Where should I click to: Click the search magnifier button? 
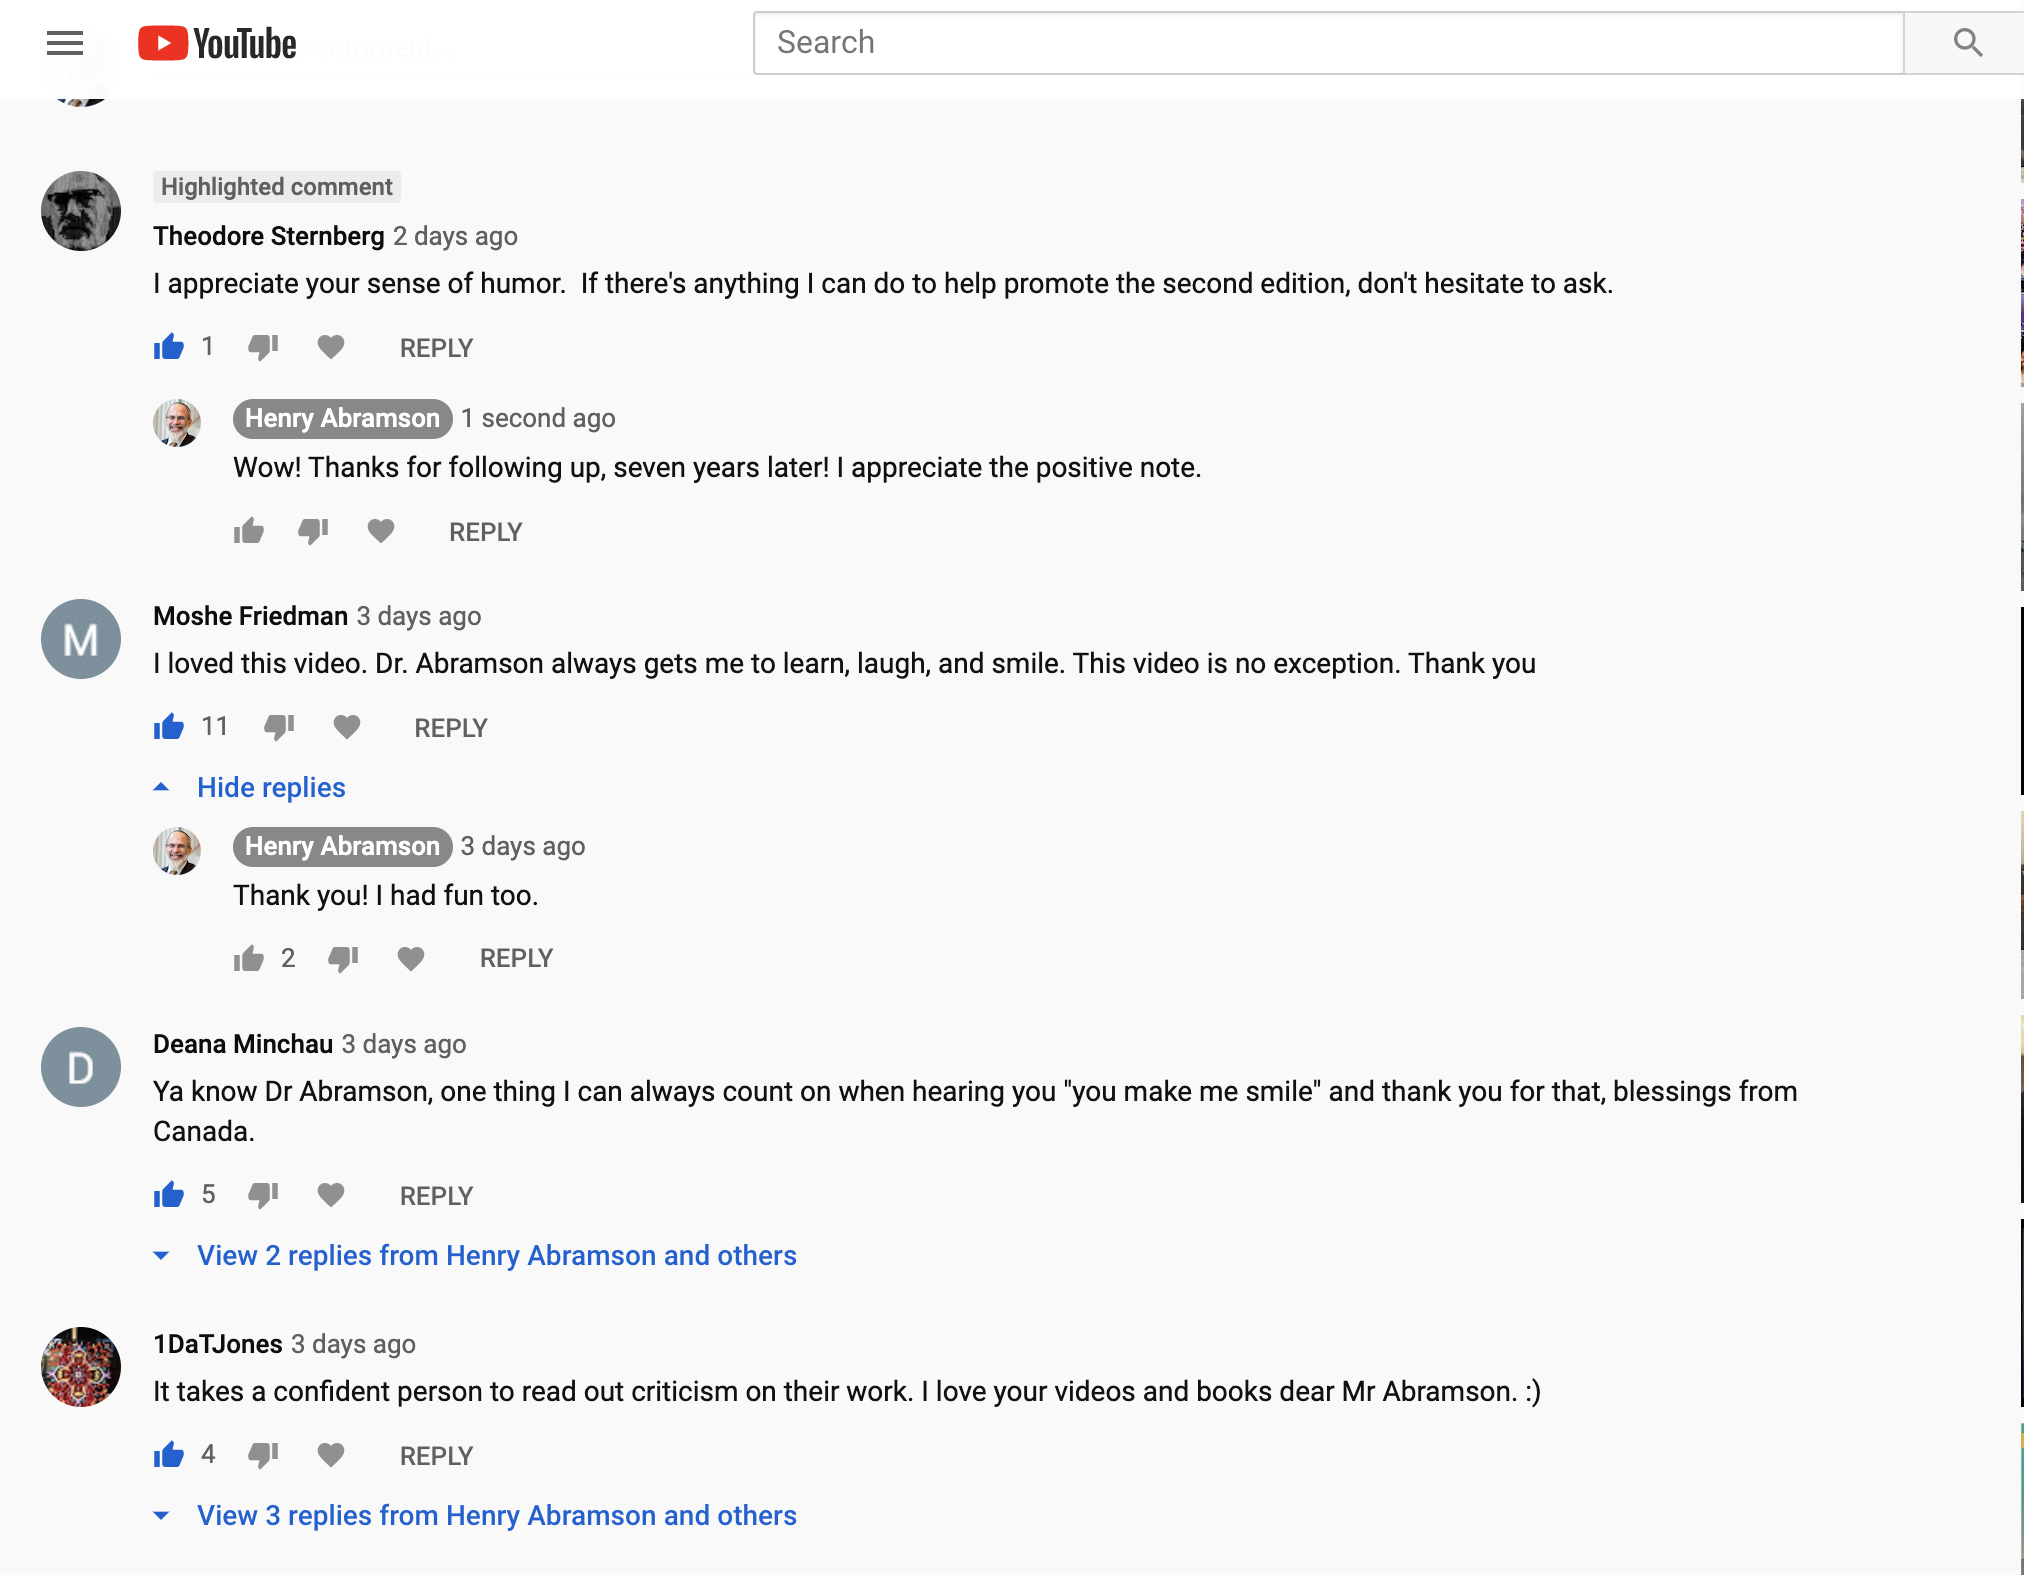pyautogui.click(x=1967, y=43)
